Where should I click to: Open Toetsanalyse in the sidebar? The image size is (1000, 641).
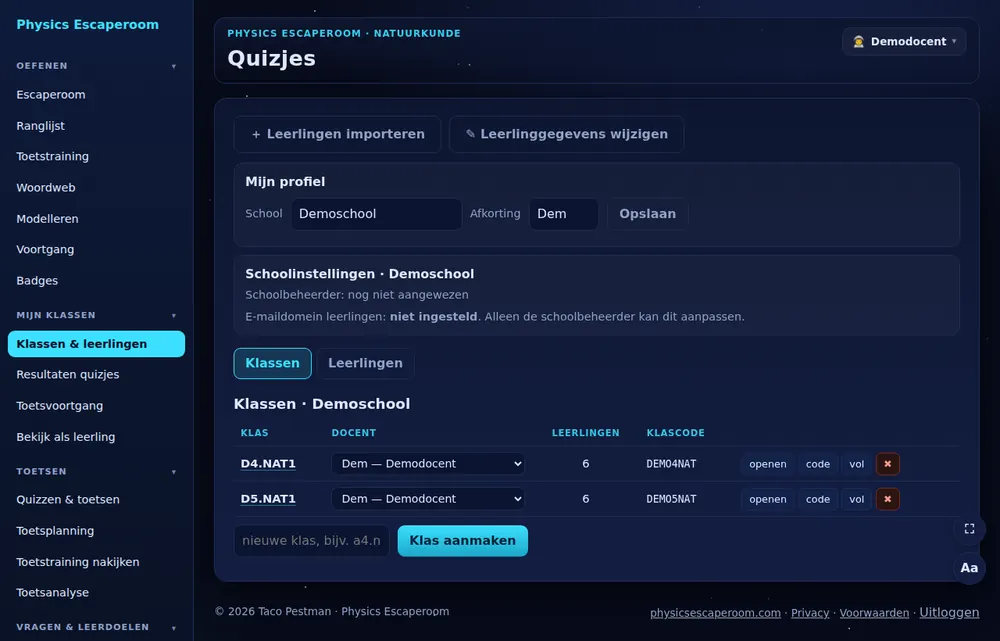coord(96,593)
